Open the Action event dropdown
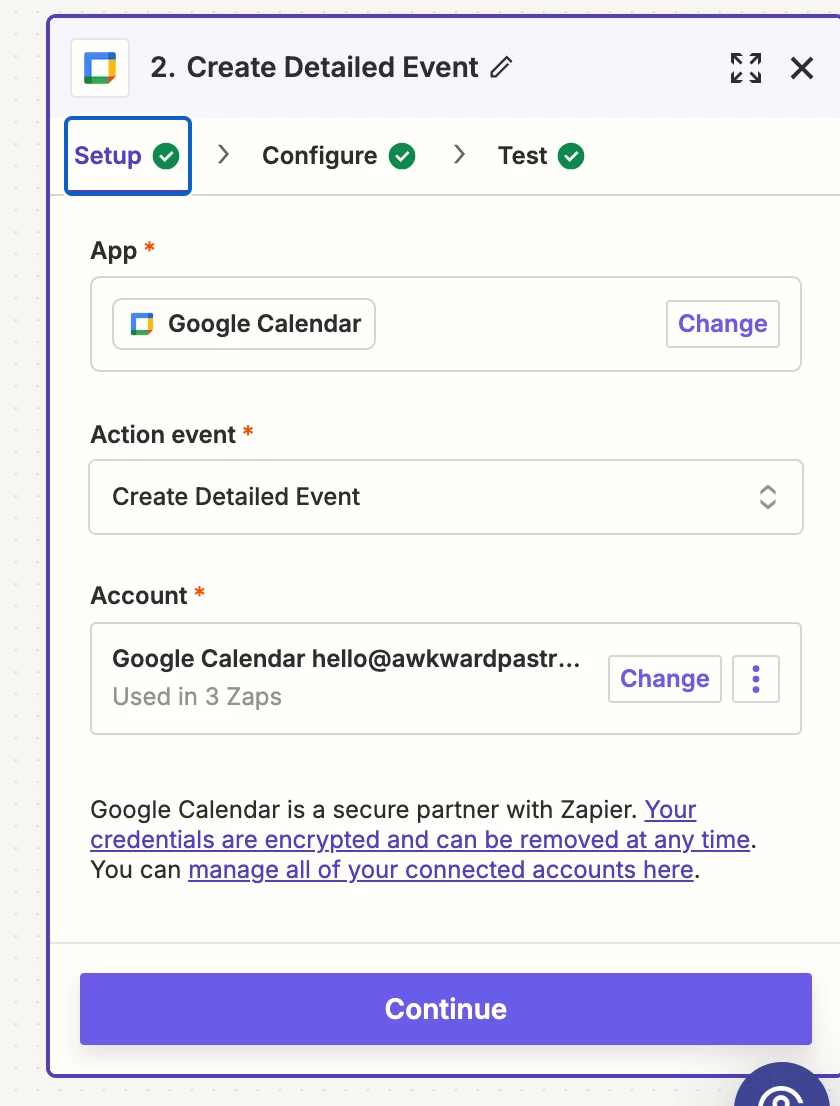 [x=445, y=497]
